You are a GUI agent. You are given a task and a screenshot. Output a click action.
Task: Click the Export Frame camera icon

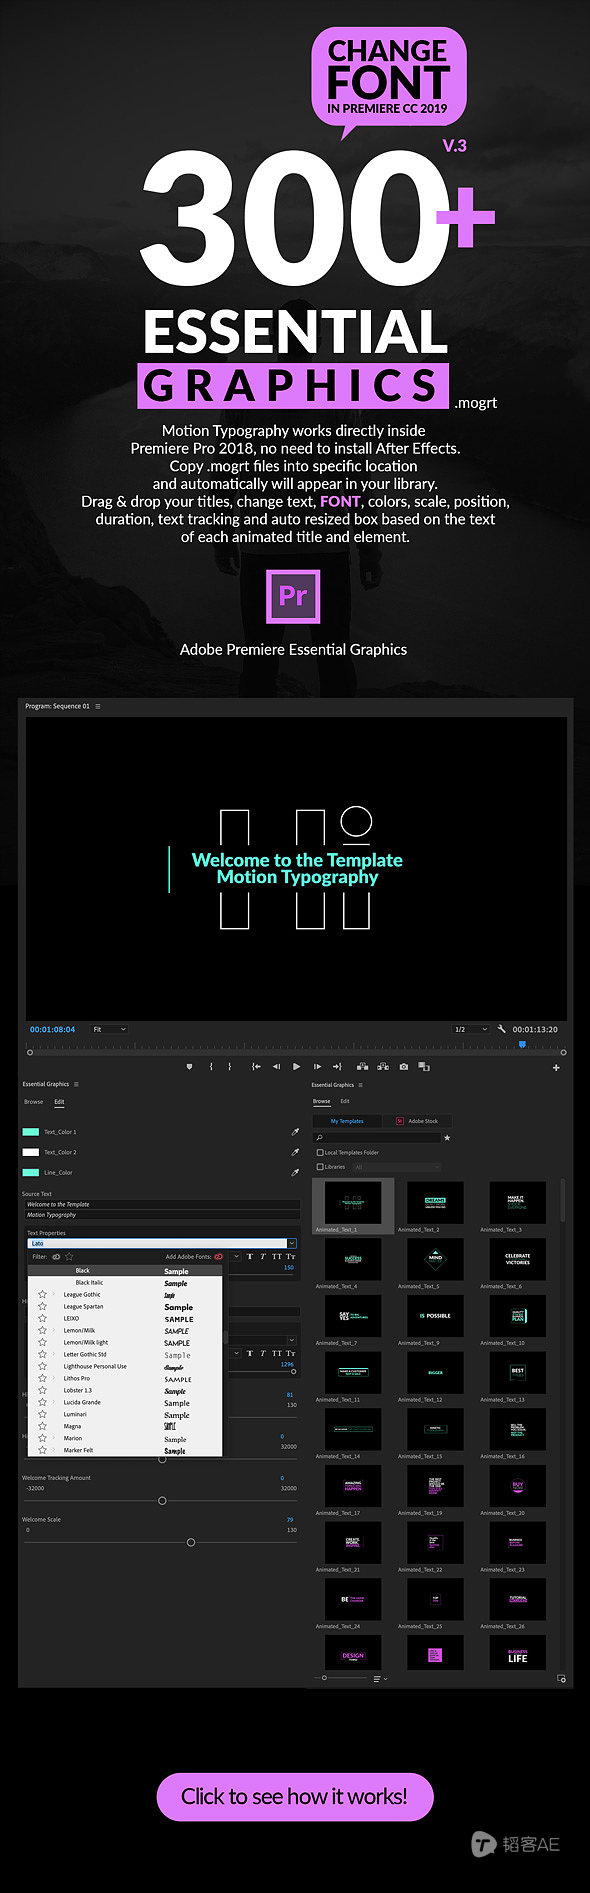tap(404, 1067)
